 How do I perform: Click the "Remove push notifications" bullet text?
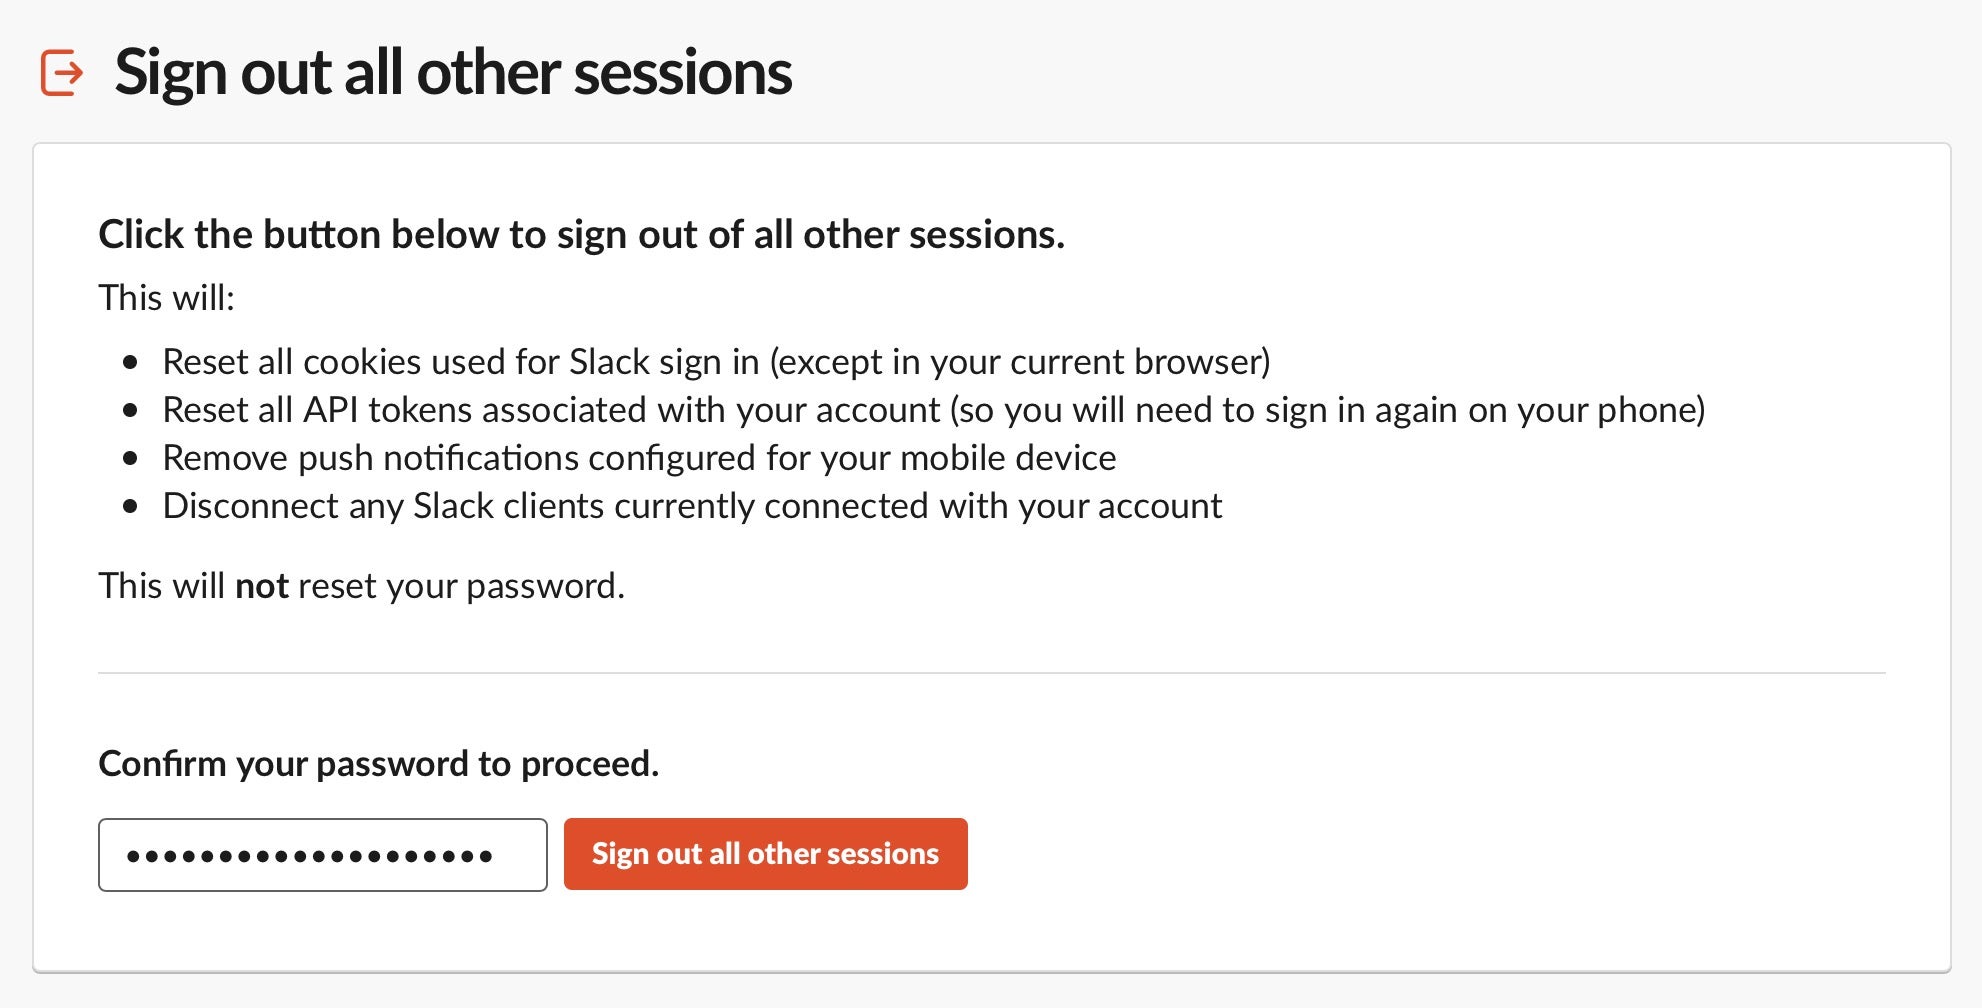[x=639, y=458]
